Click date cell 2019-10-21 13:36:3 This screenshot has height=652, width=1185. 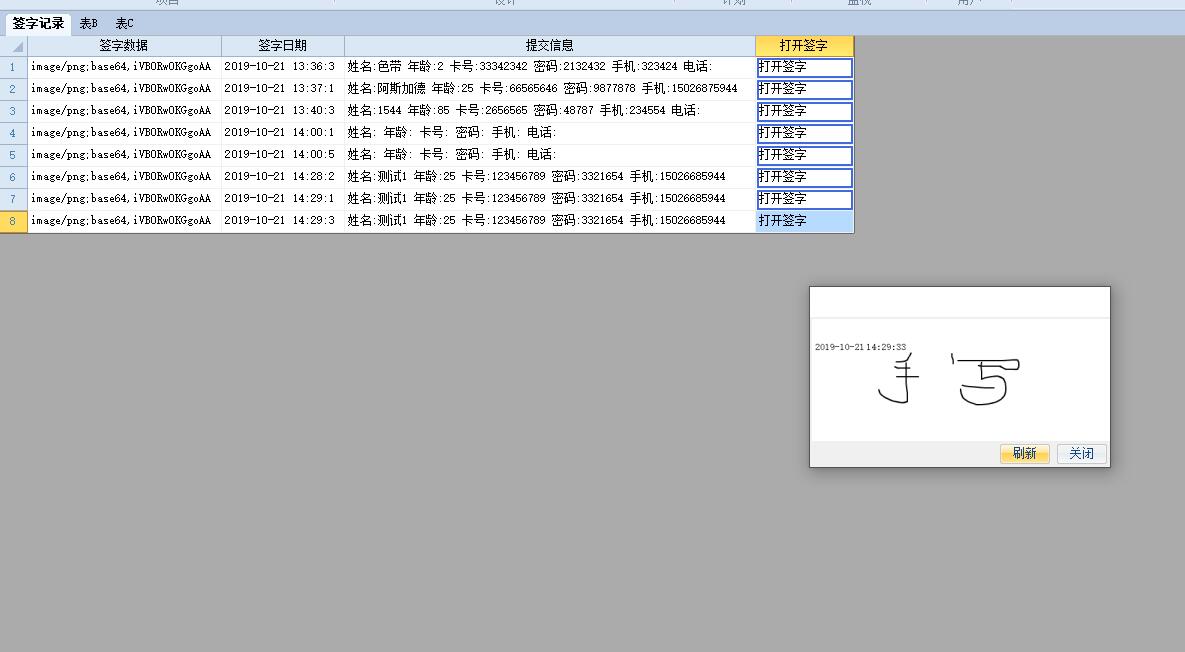(x=283, y=67)
